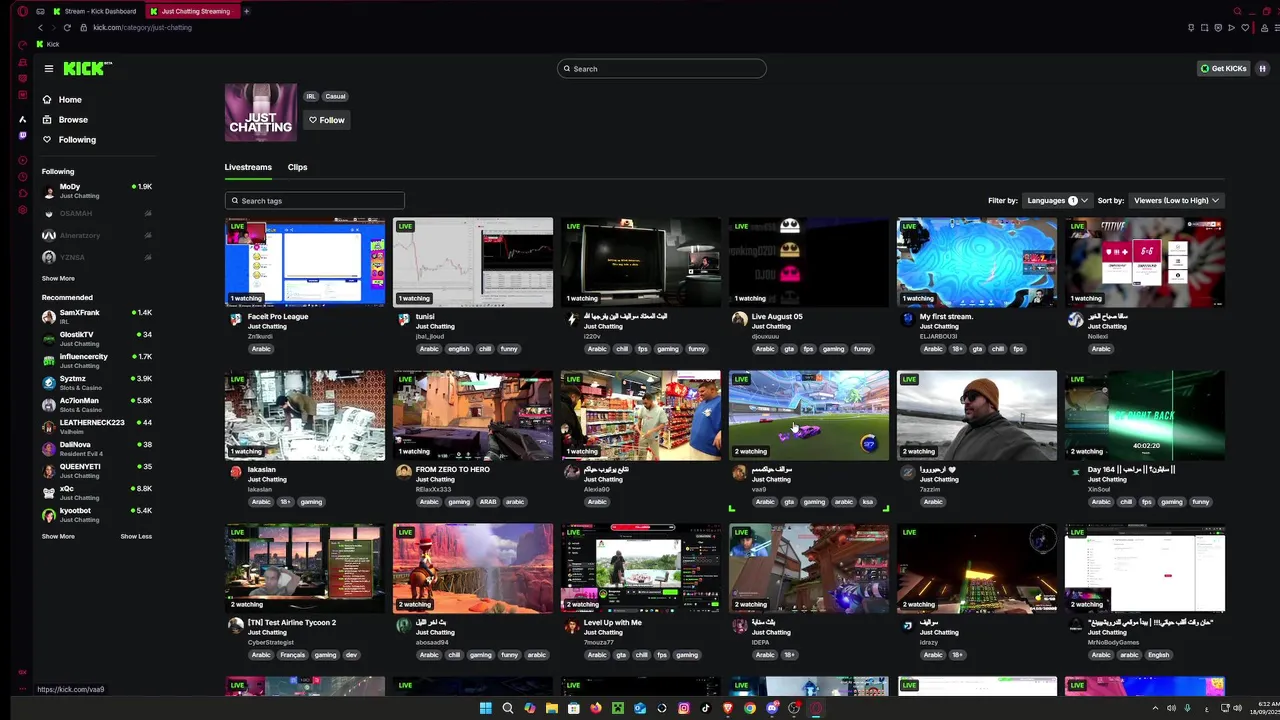Click the main Search field at top
This screenshot has height=720, width=1280.
click(x=662, y=68)
